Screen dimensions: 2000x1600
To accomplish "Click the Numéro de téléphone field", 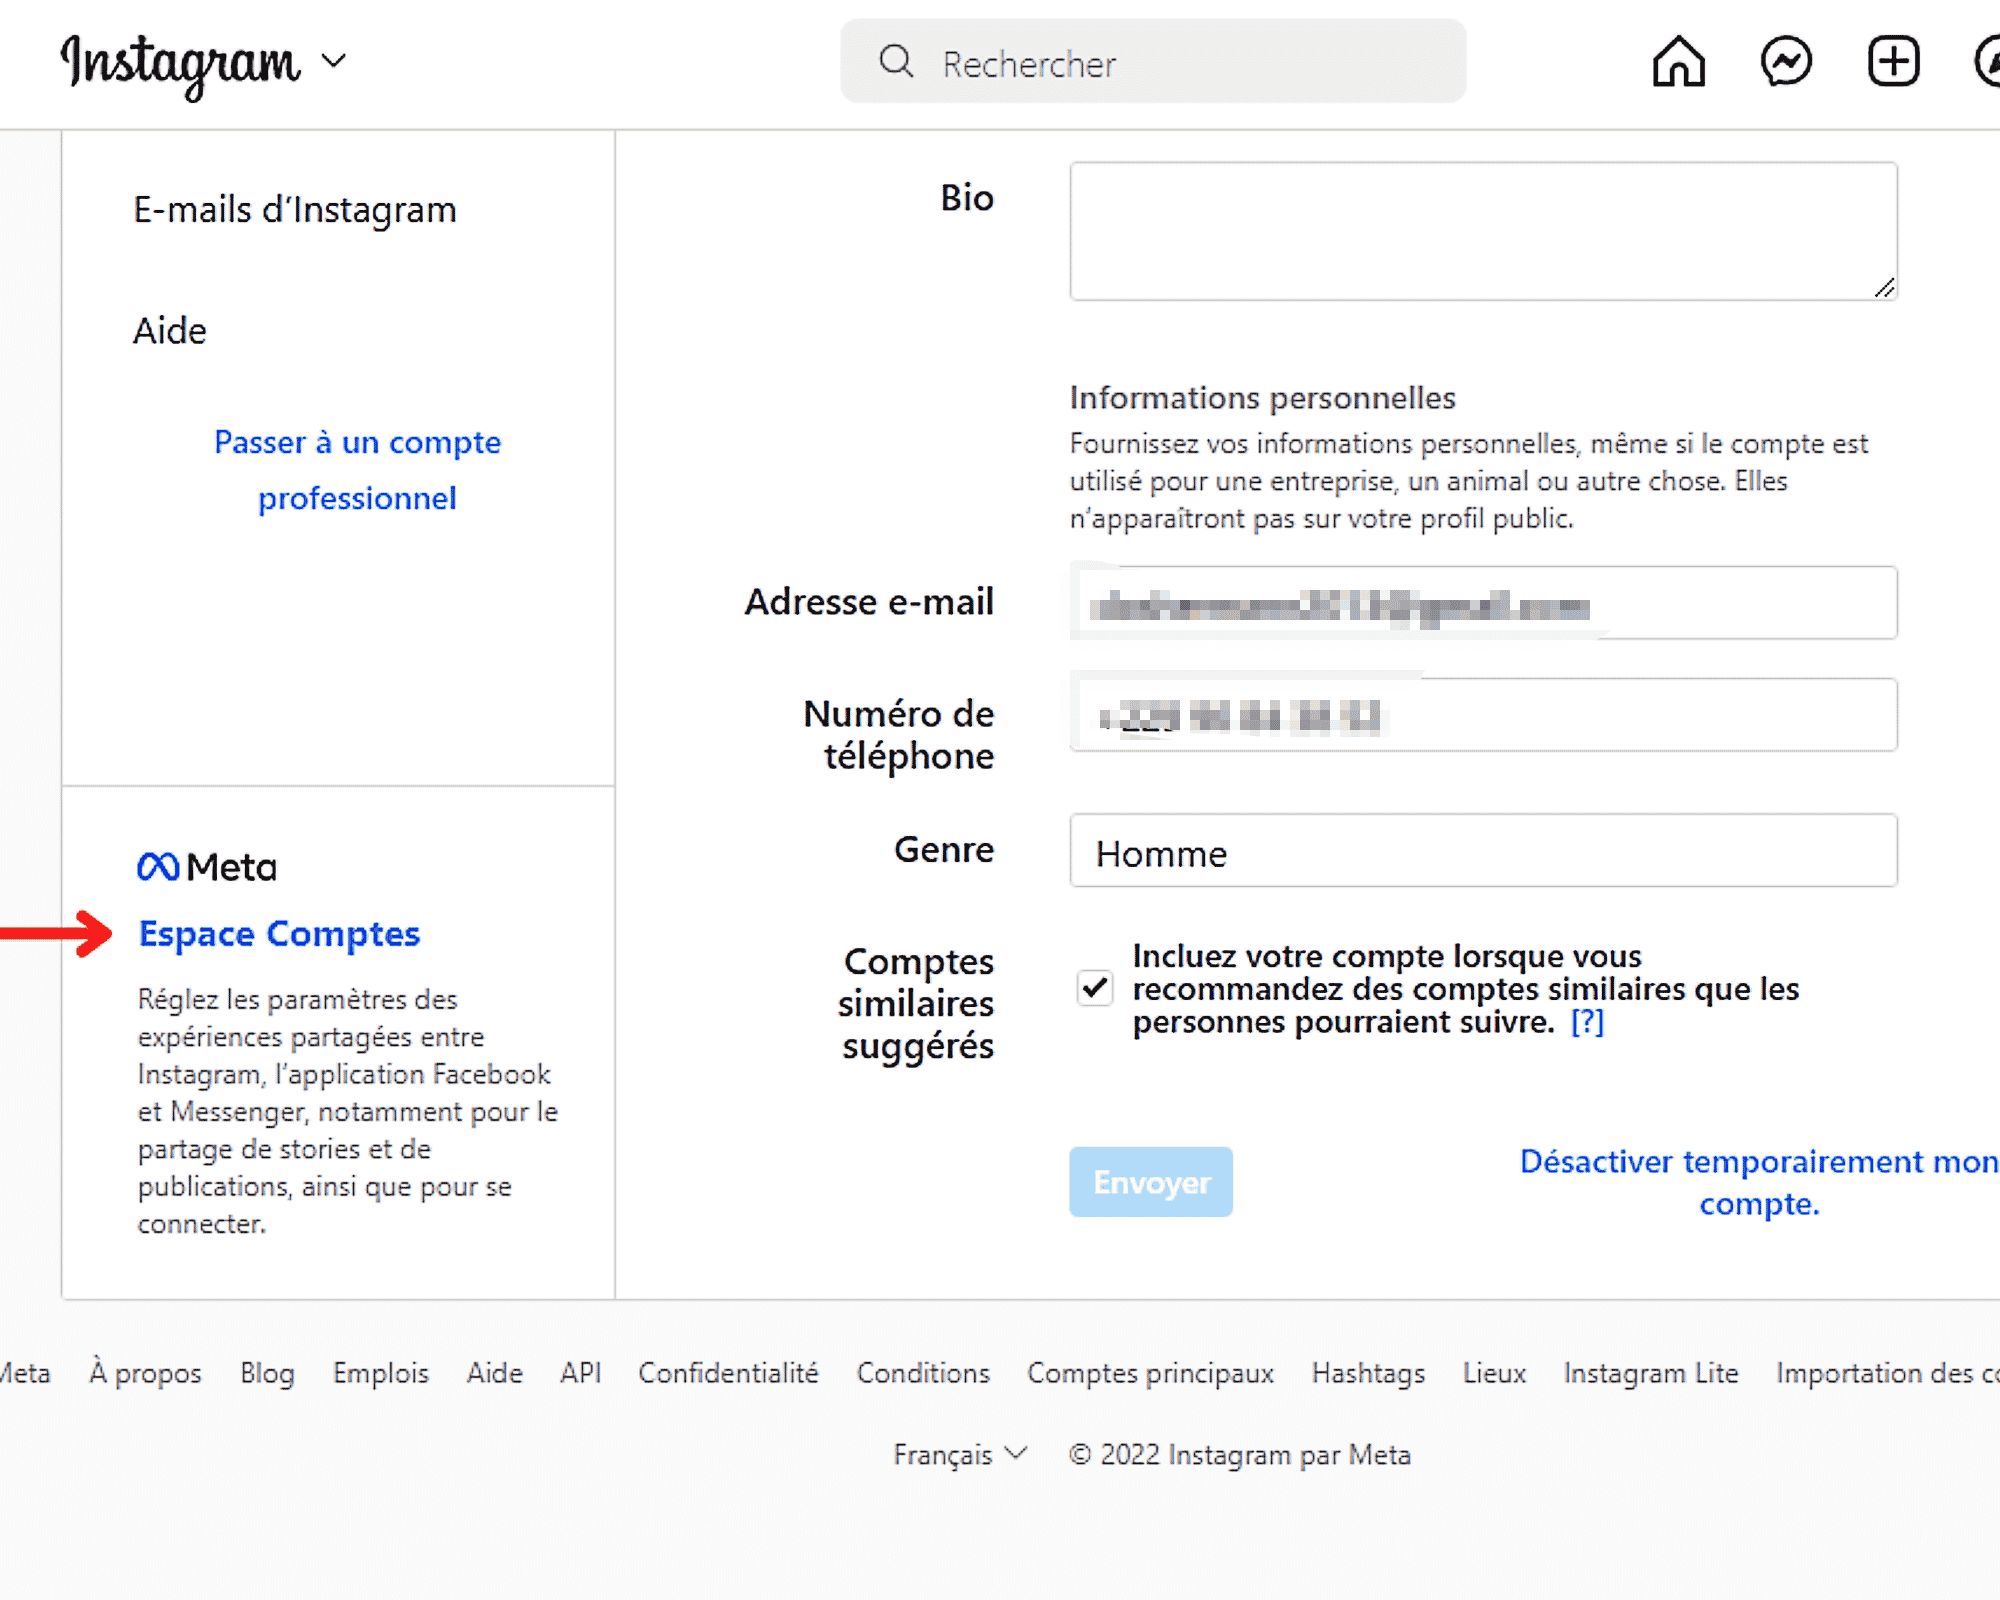I will [x=1483, y=715].
